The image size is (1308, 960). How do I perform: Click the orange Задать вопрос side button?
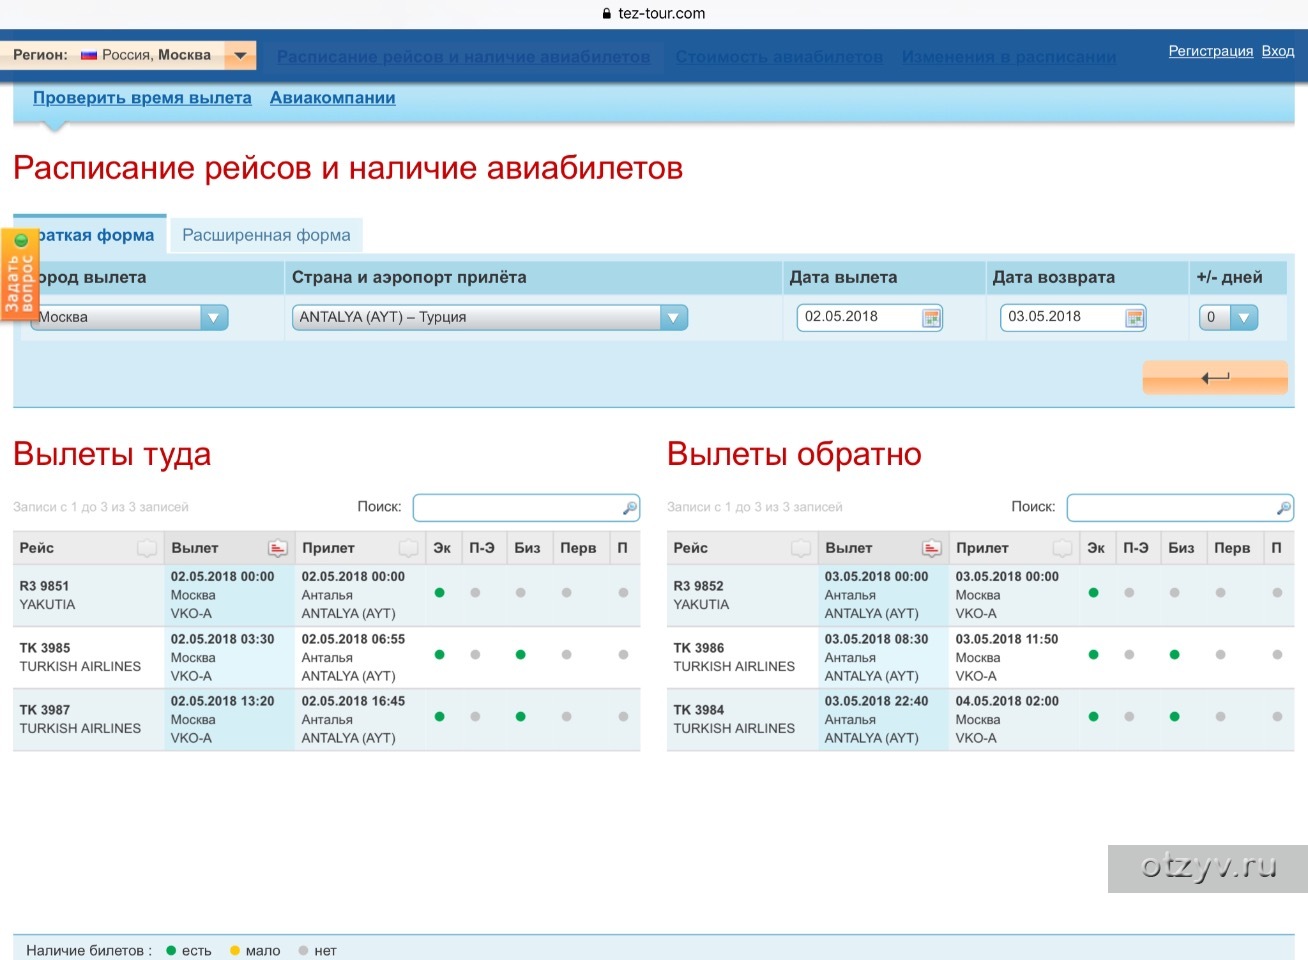coord(20,275)
